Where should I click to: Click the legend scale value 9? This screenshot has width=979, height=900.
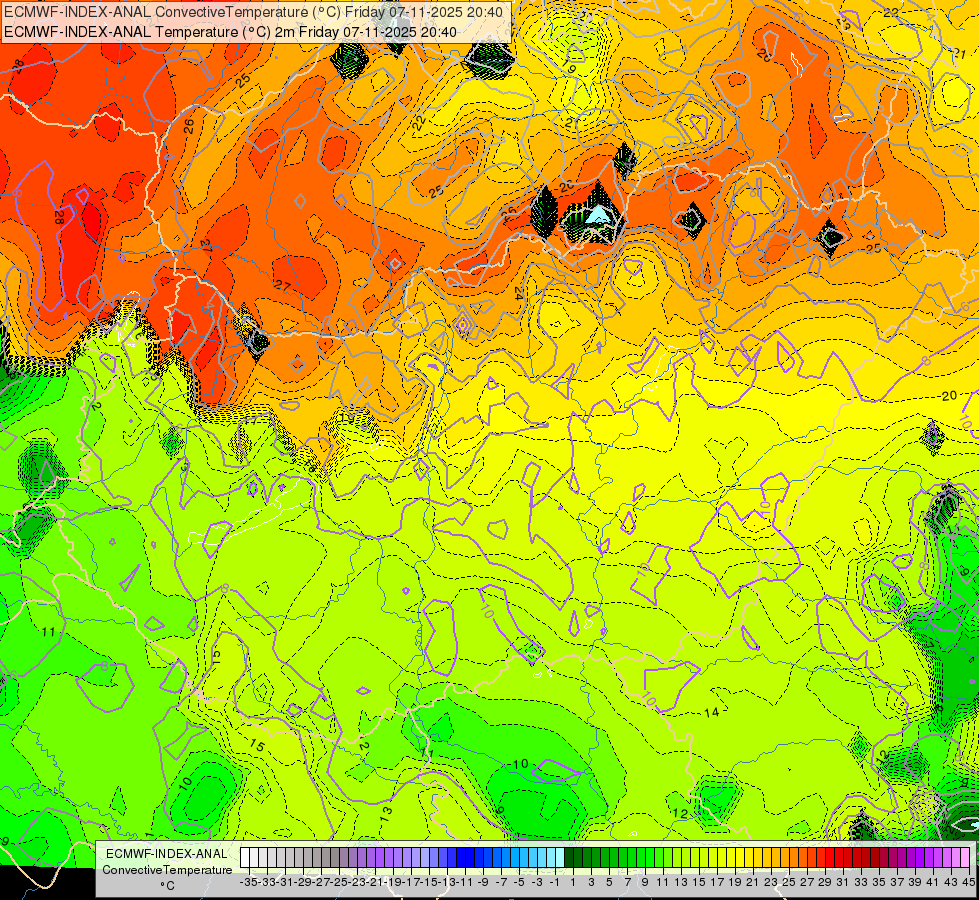(645, 883)
